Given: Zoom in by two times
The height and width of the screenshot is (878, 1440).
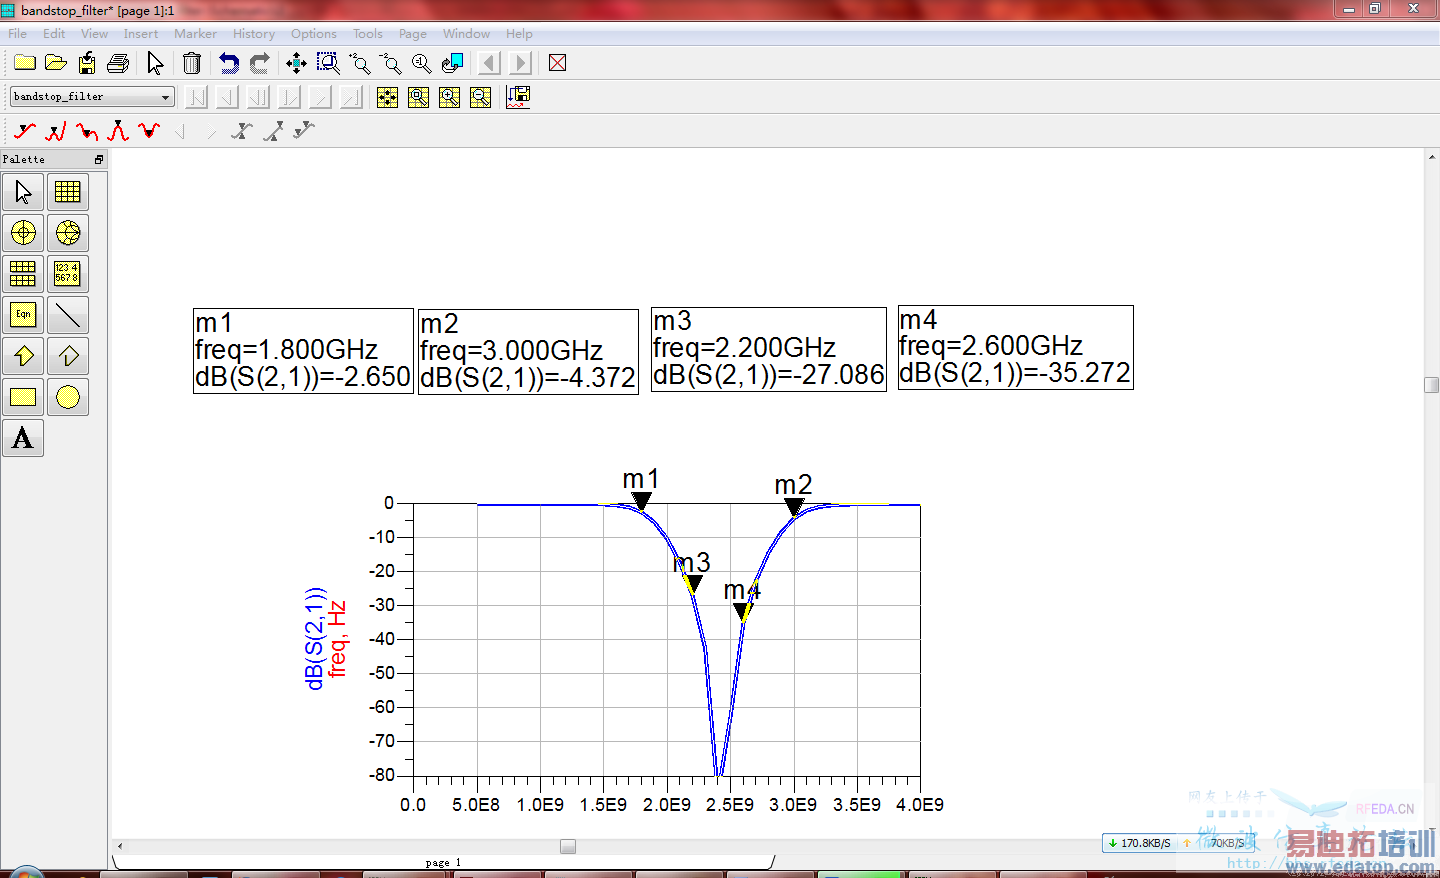Looking at the screenshot, I should pyautogui.click(x=360, y=63).
